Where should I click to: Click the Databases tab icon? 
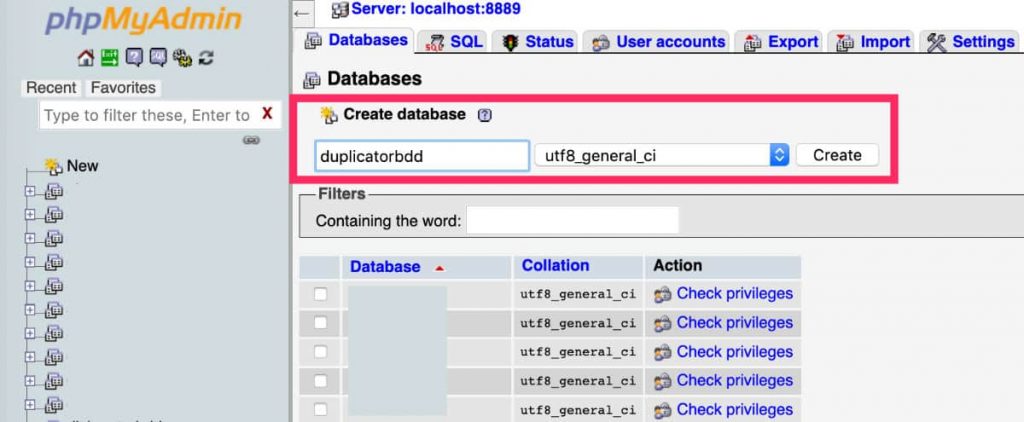[x=313, y=41]
